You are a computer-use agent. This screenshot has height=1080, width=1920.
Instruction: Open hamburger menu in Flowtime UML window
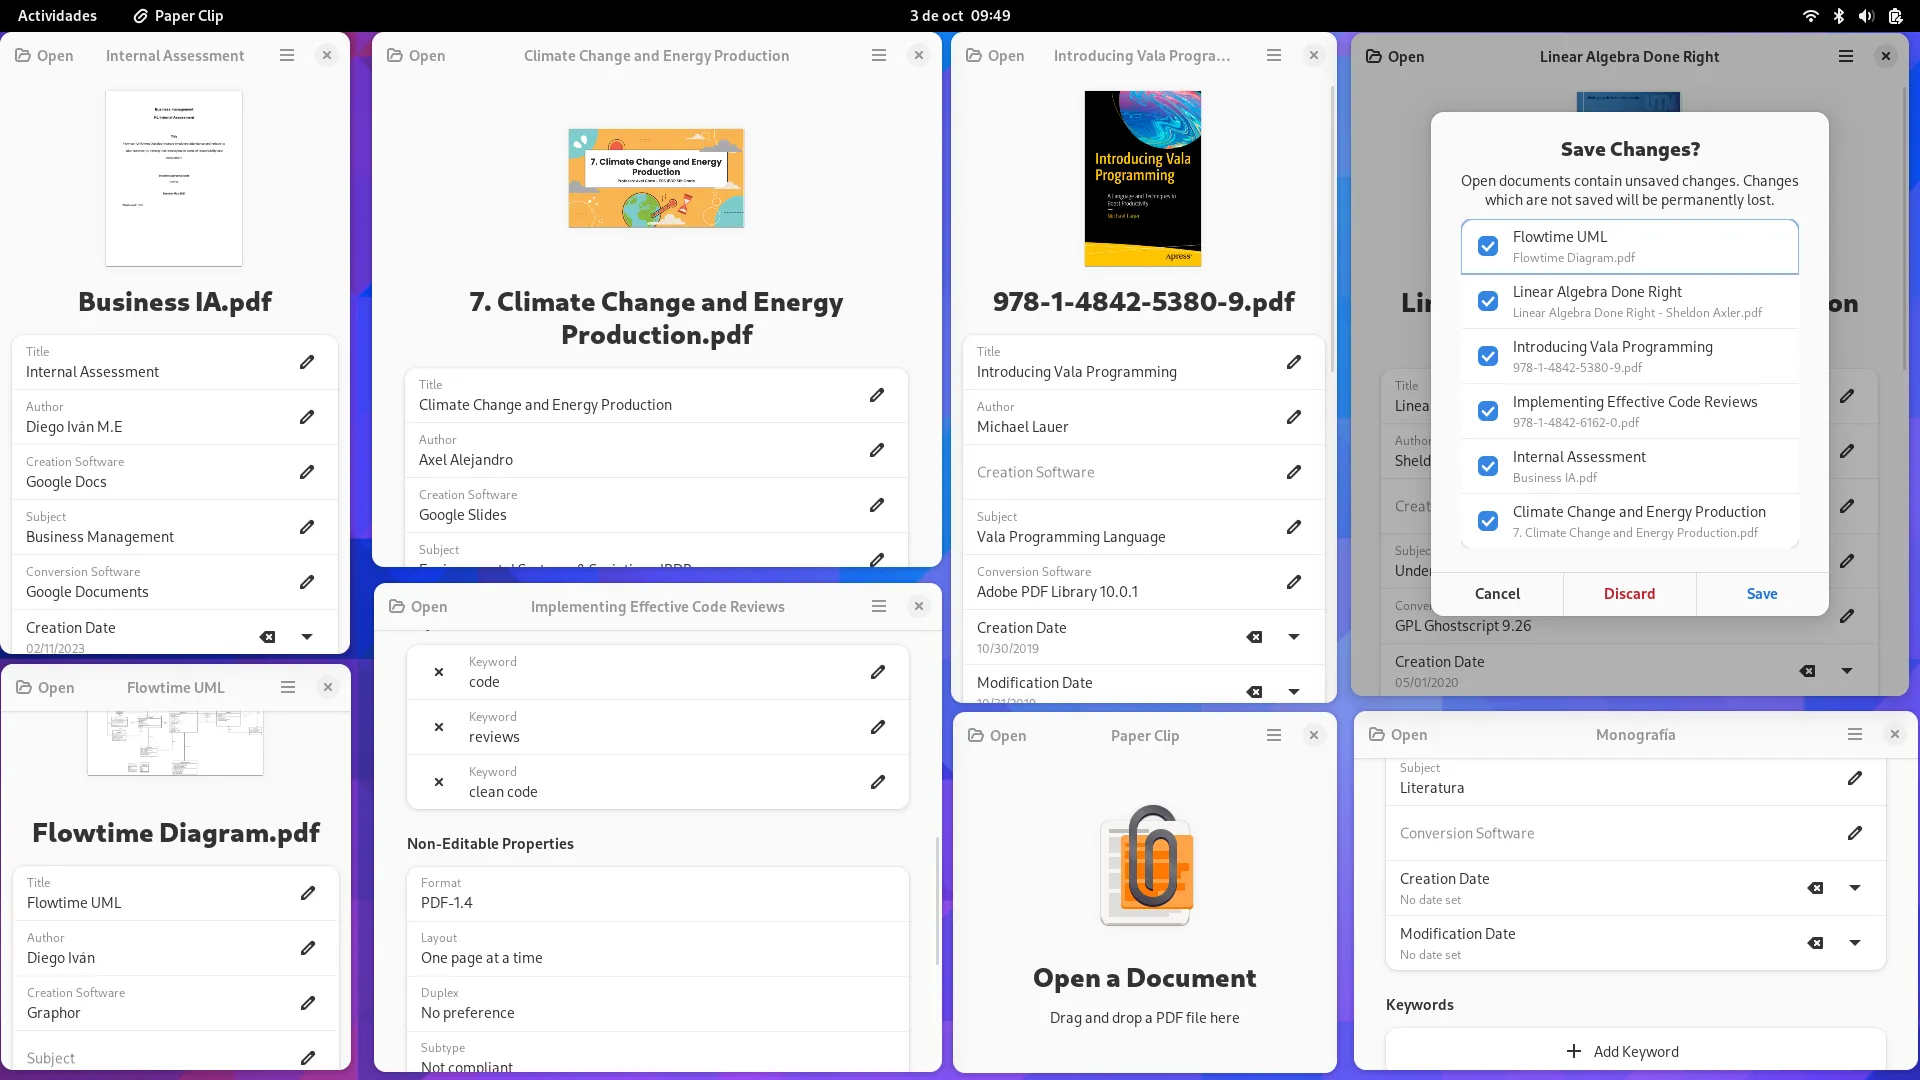point(288,687)
